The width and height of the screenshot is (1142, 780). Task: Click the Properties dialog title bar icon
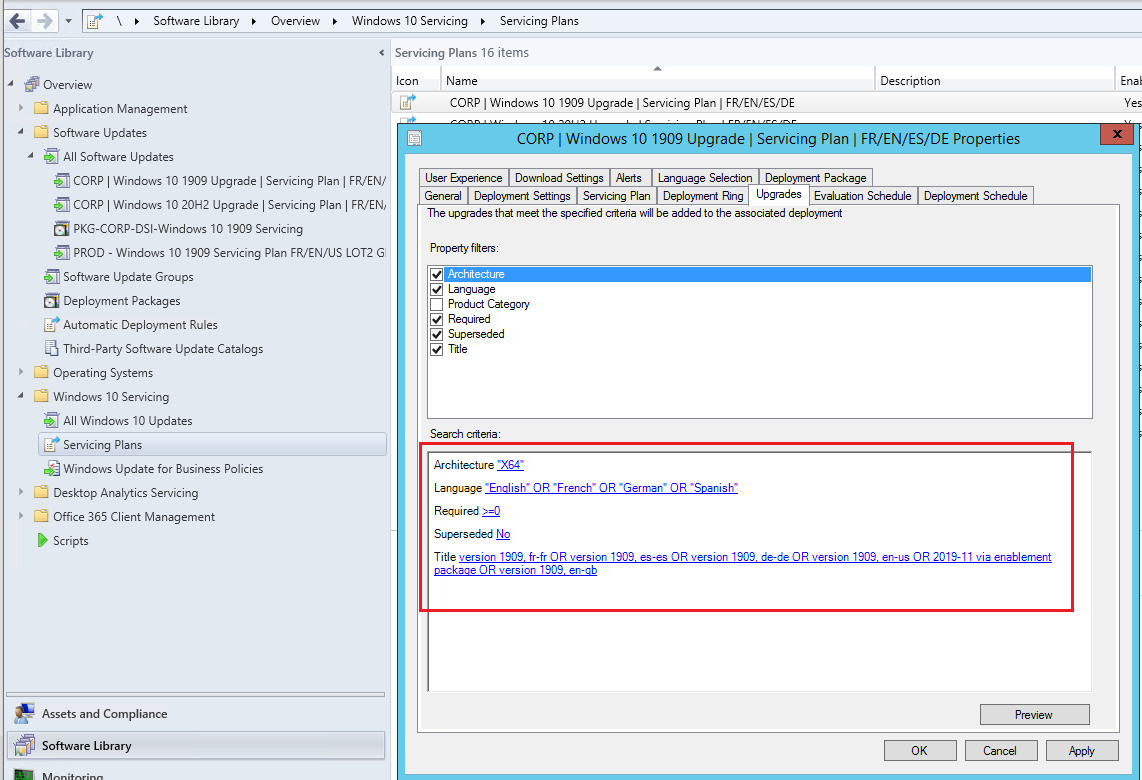414,138
